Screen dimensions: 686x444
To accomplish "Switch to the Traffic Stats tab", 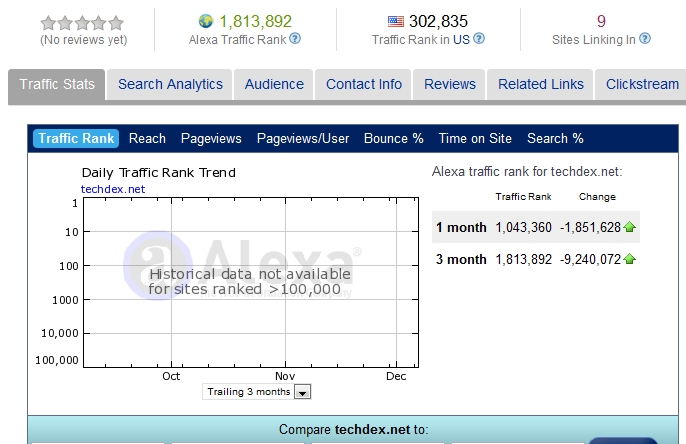I will pyautogui.click(x=57, y=84).
